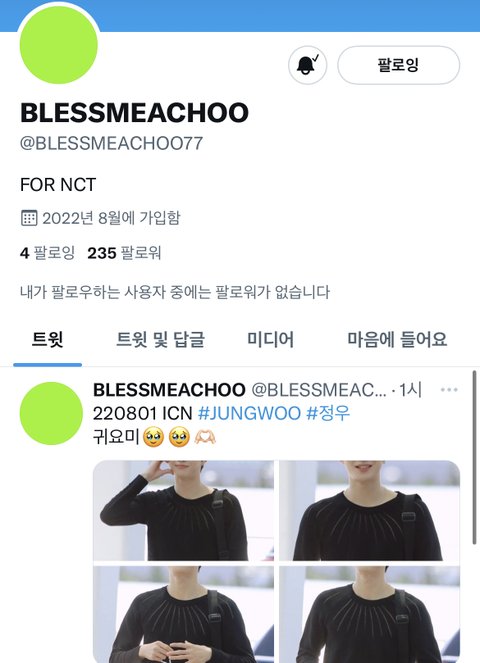Toggle the notification bell for BLESSMEACHOO
Viewport: 480px width, 663px height.
(307, 65)
